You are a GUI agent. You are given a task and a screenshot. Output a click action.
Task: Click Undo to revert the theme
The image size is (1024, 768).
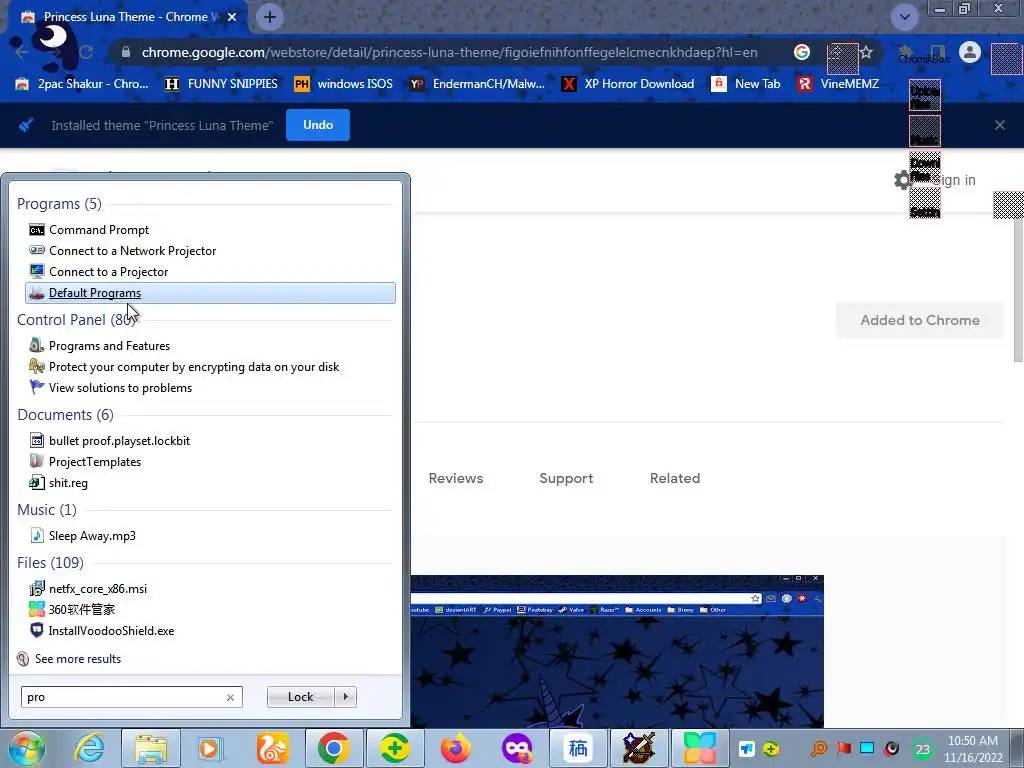point(318,125)
